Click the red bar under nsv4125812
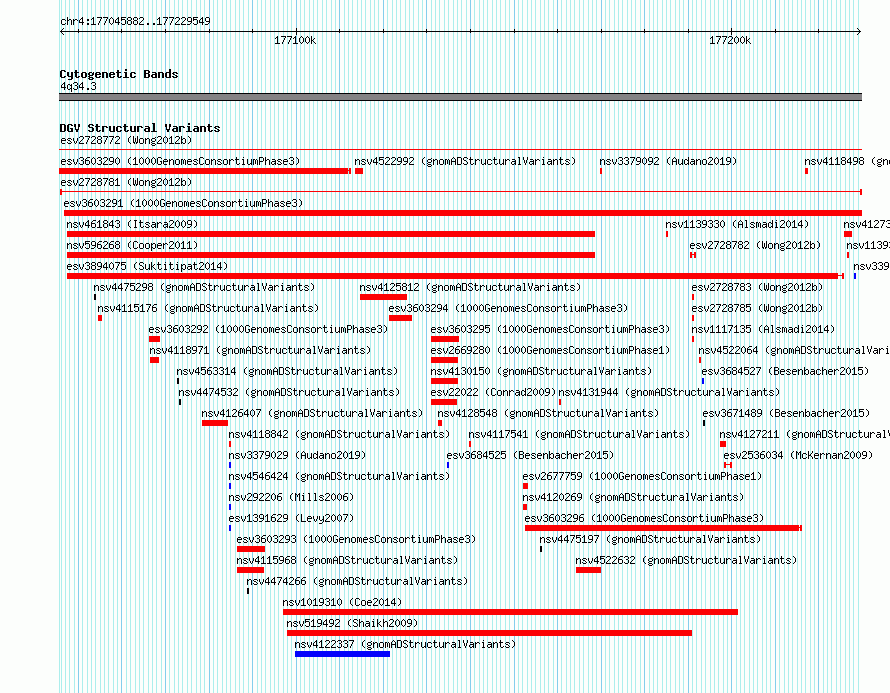Viewport: 890px width, 693px height. pyautogui.click(x=383, y=297)
